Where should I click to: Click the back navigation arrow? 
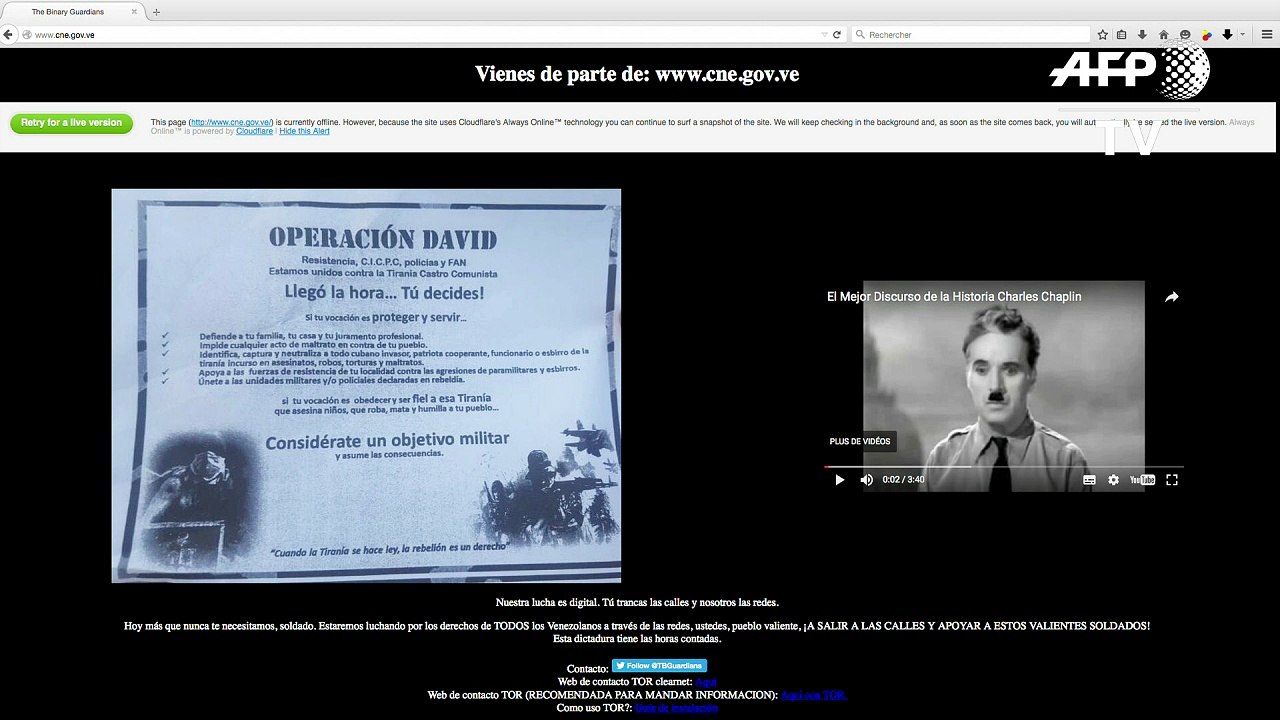8,34
